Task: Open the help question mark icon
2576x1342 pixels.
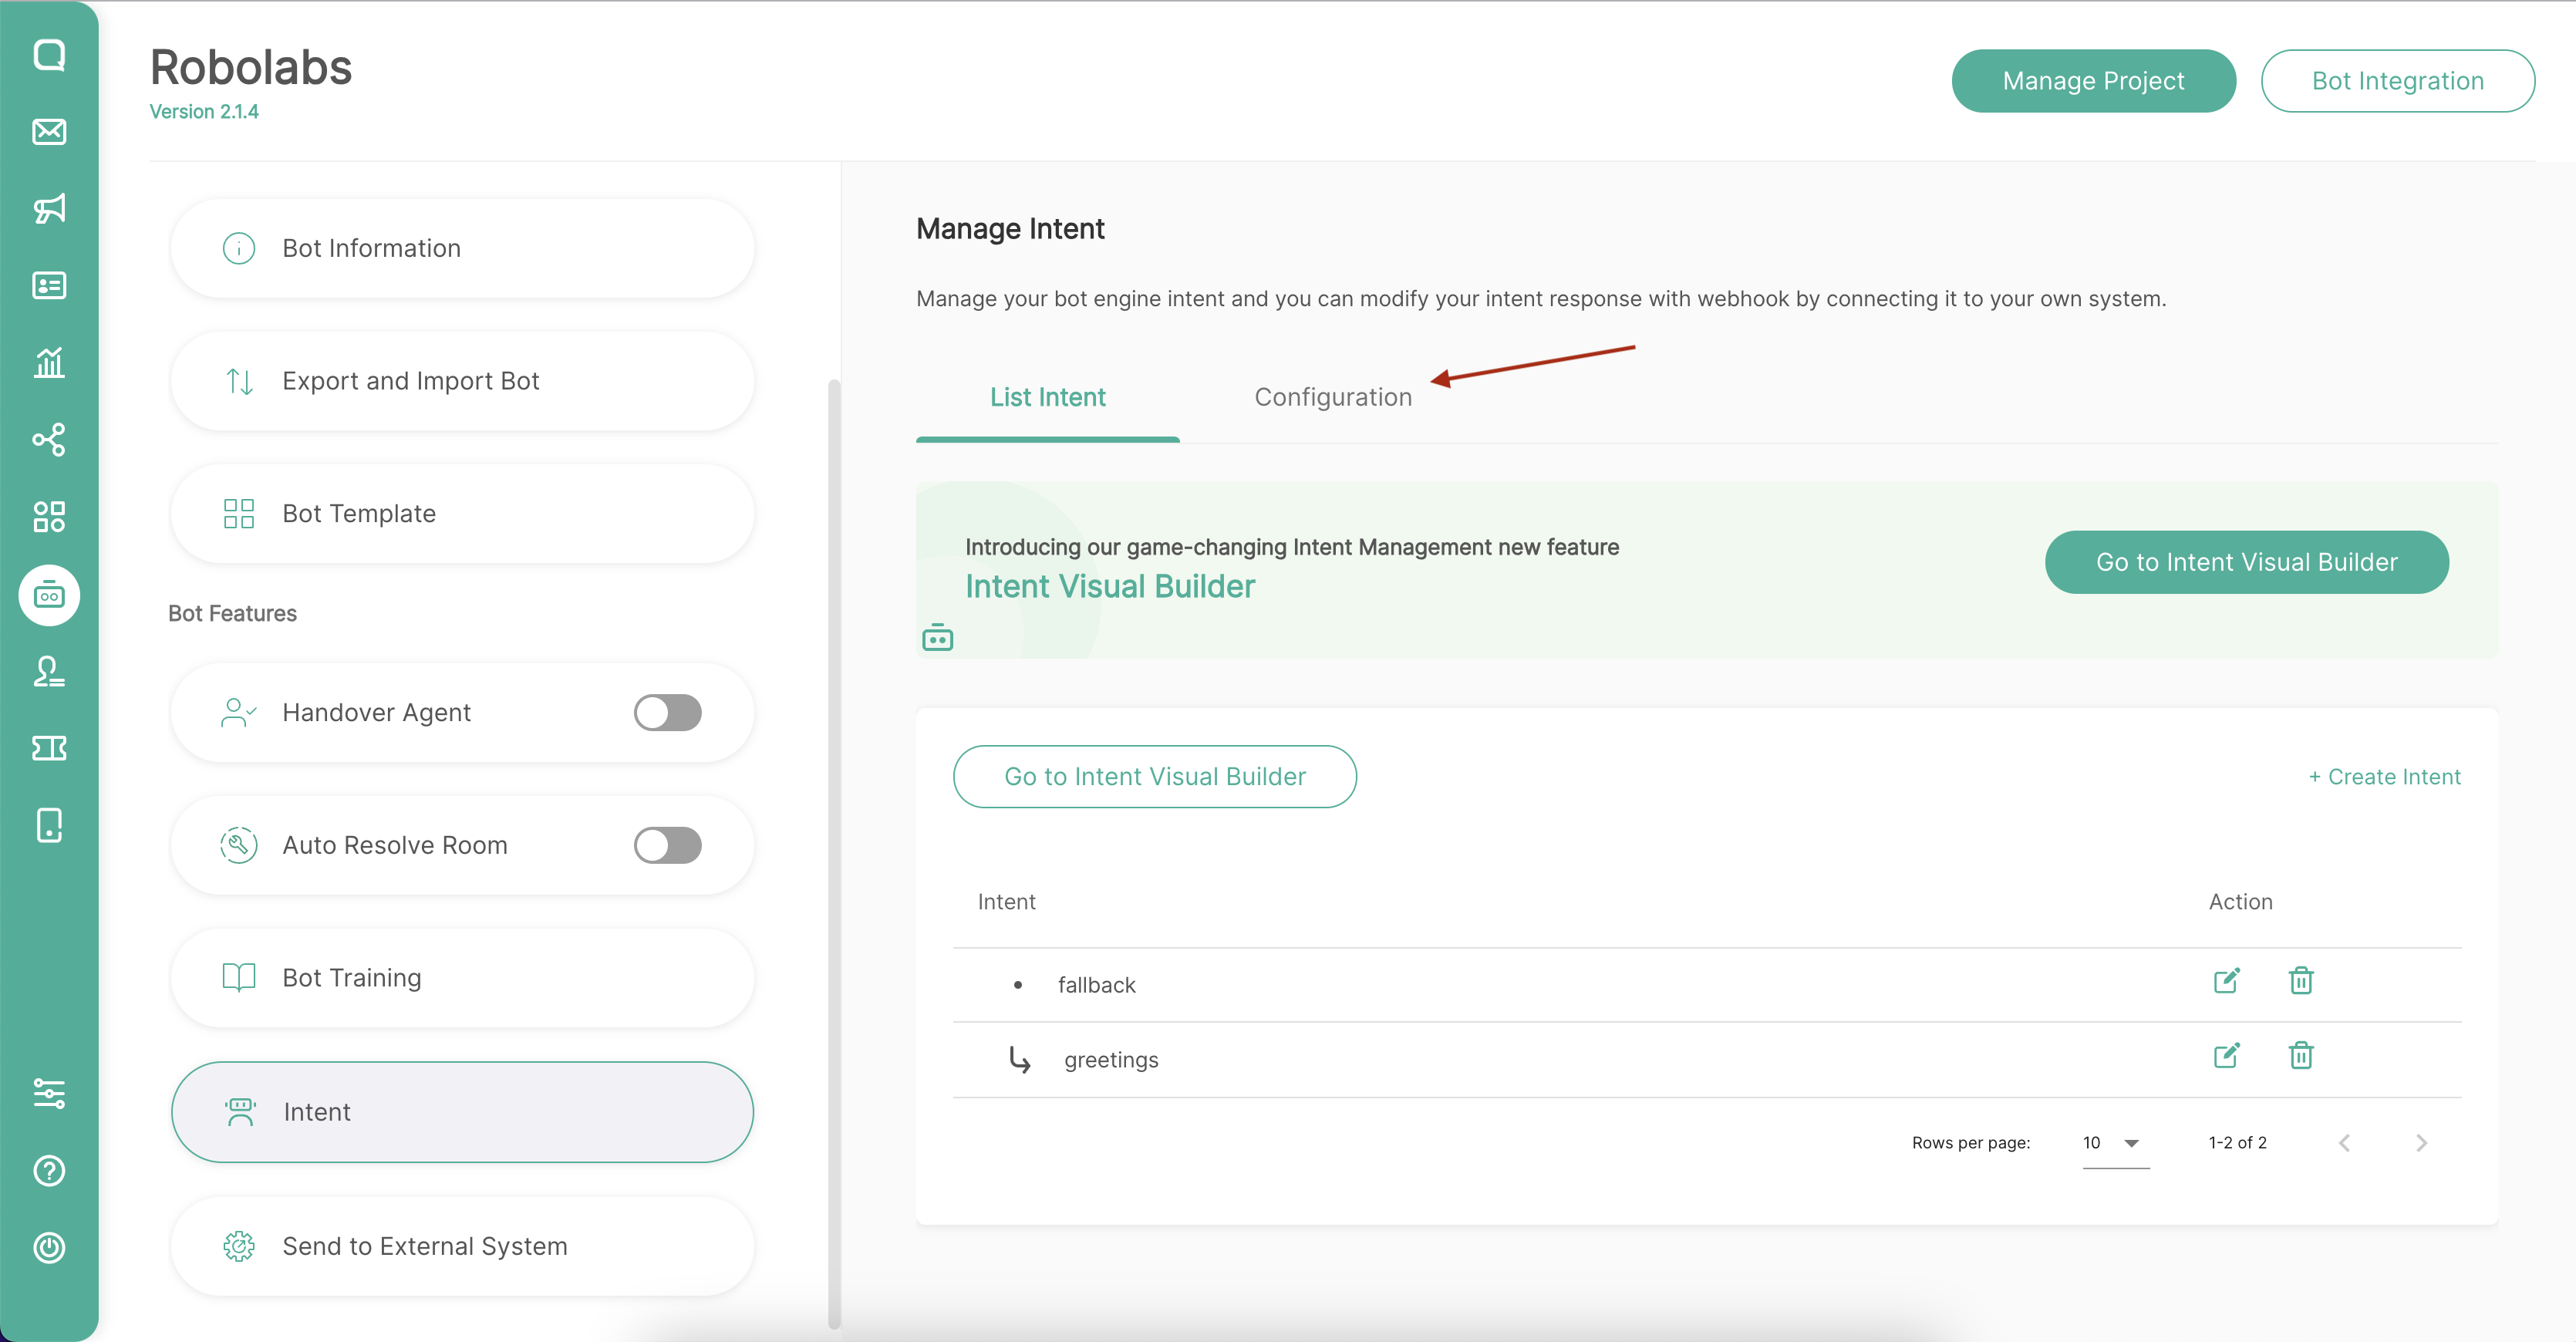Action: pyautogui.click(x=49, y=1171)
